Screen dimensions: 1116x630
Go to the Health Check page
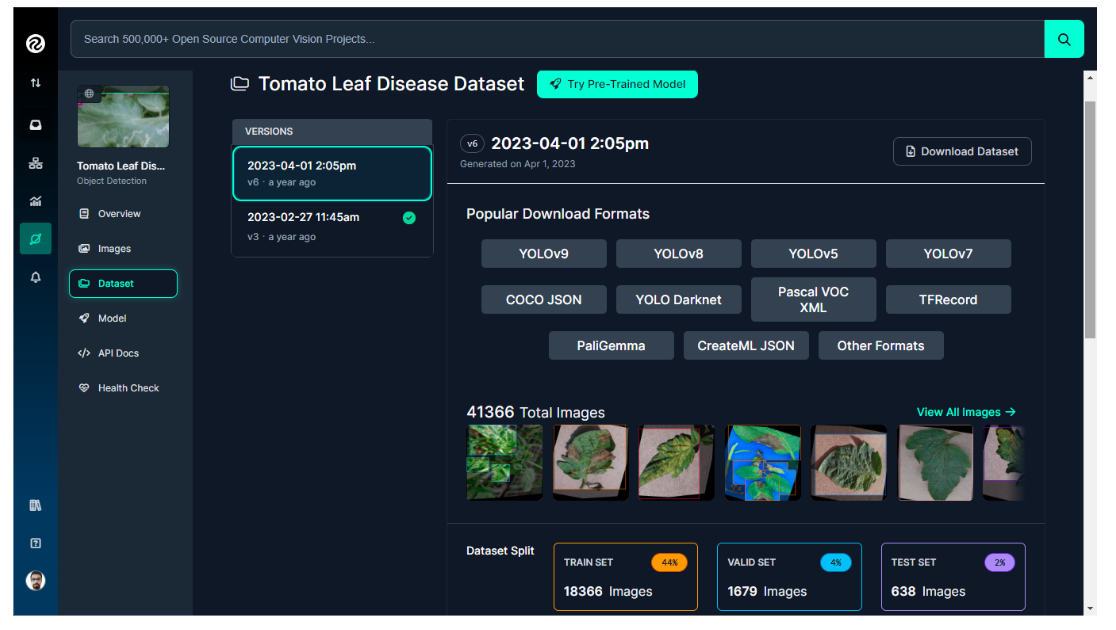[128, 388]
